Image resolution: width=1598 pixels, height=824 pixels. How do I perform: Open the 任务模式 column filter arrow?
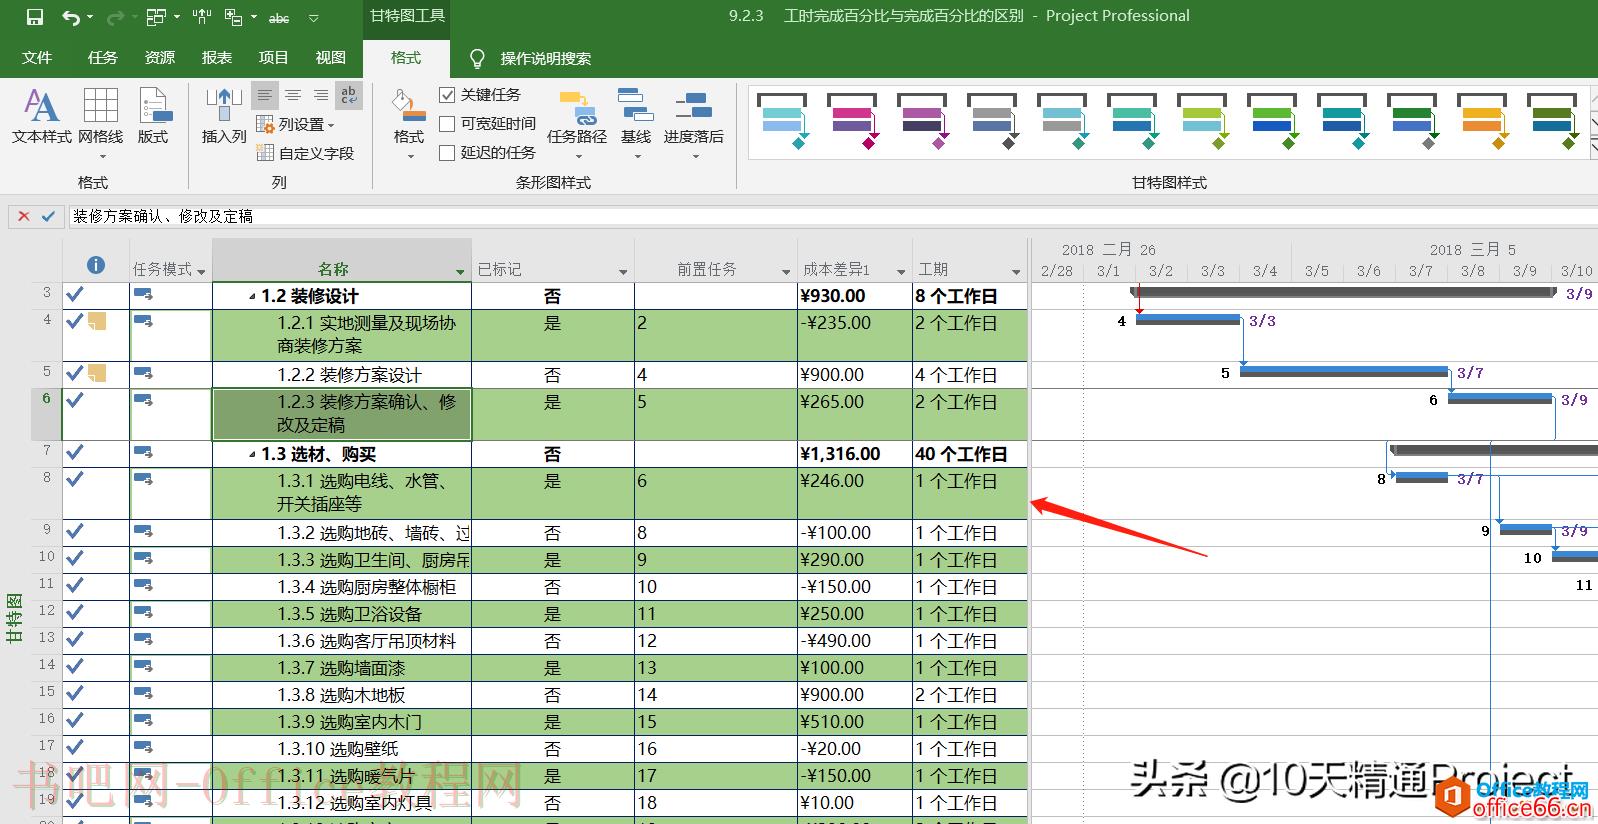(x=201, y=271)
